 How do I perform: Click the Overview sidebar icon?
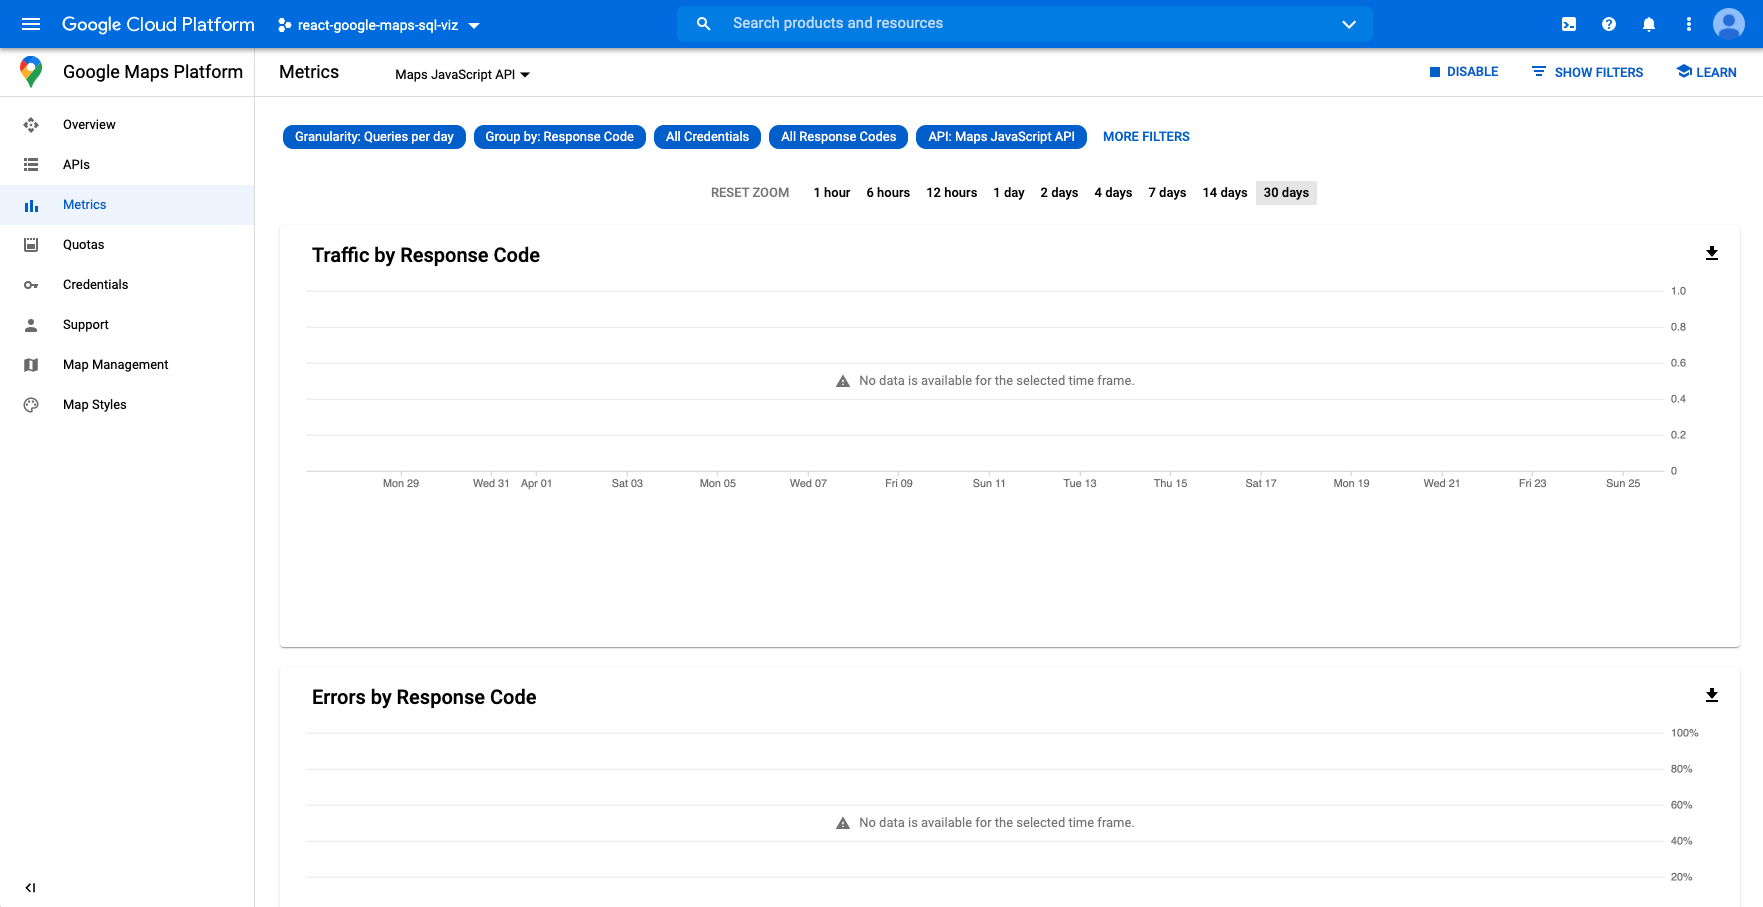click(31, 125)
